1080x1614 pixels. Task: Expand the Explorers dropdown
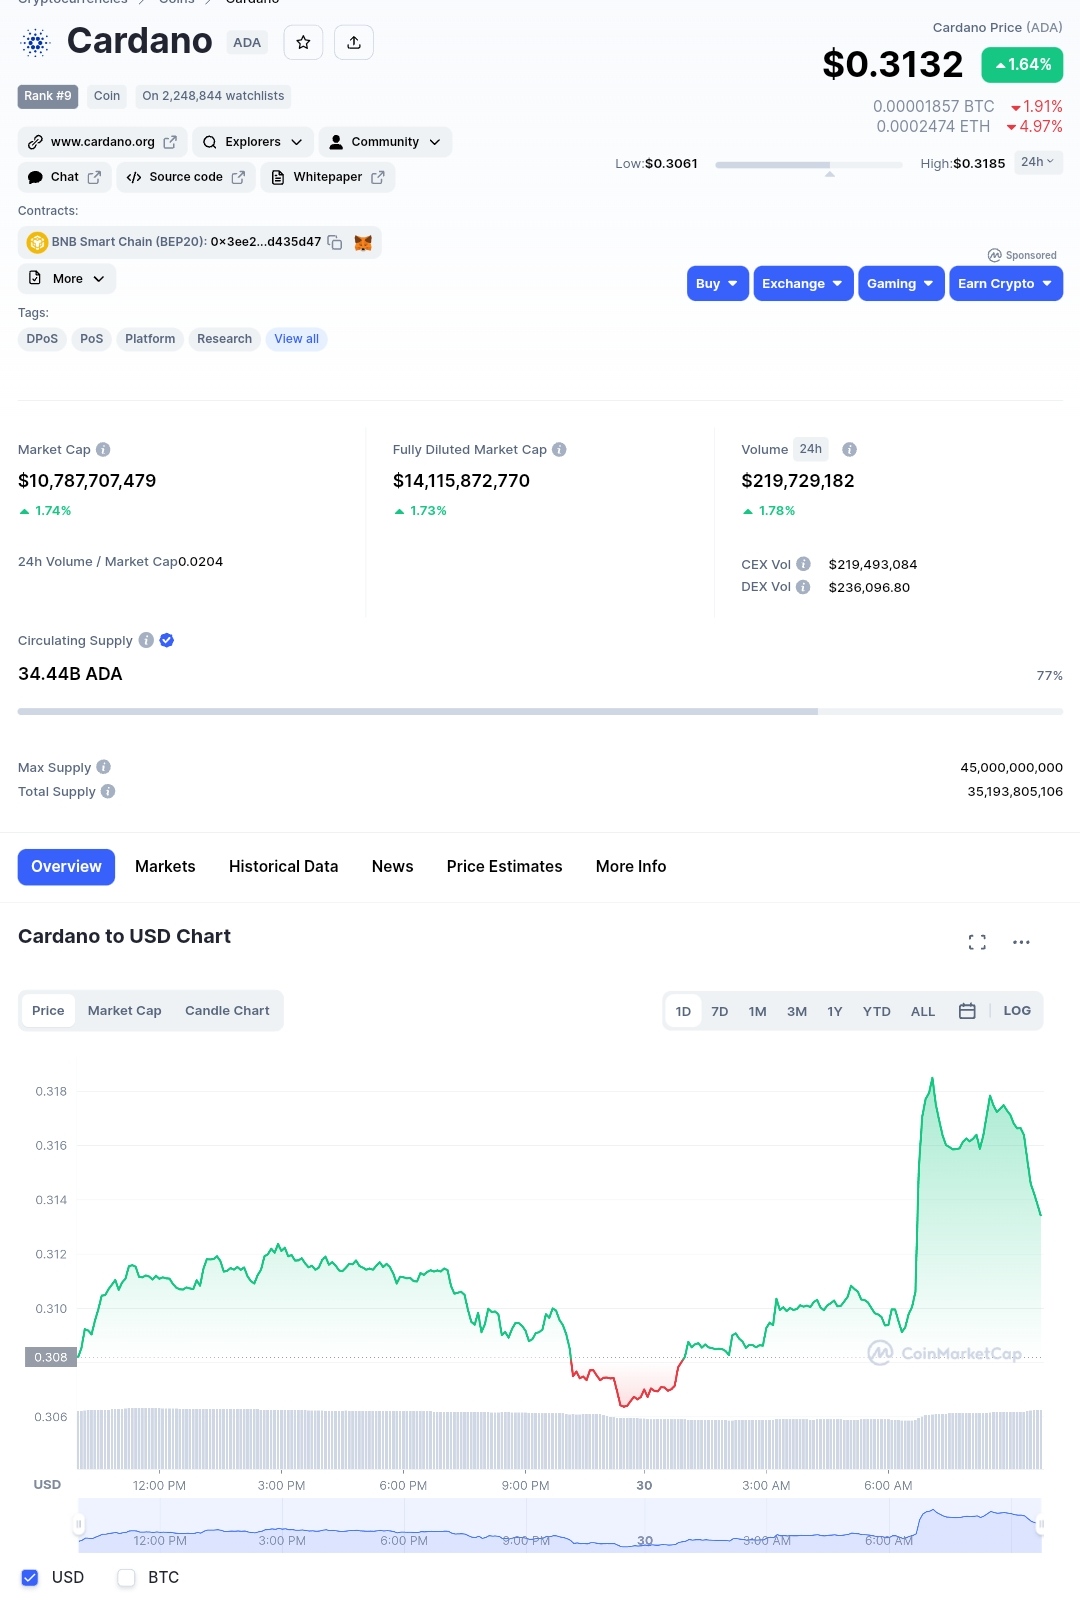[252, 142]
